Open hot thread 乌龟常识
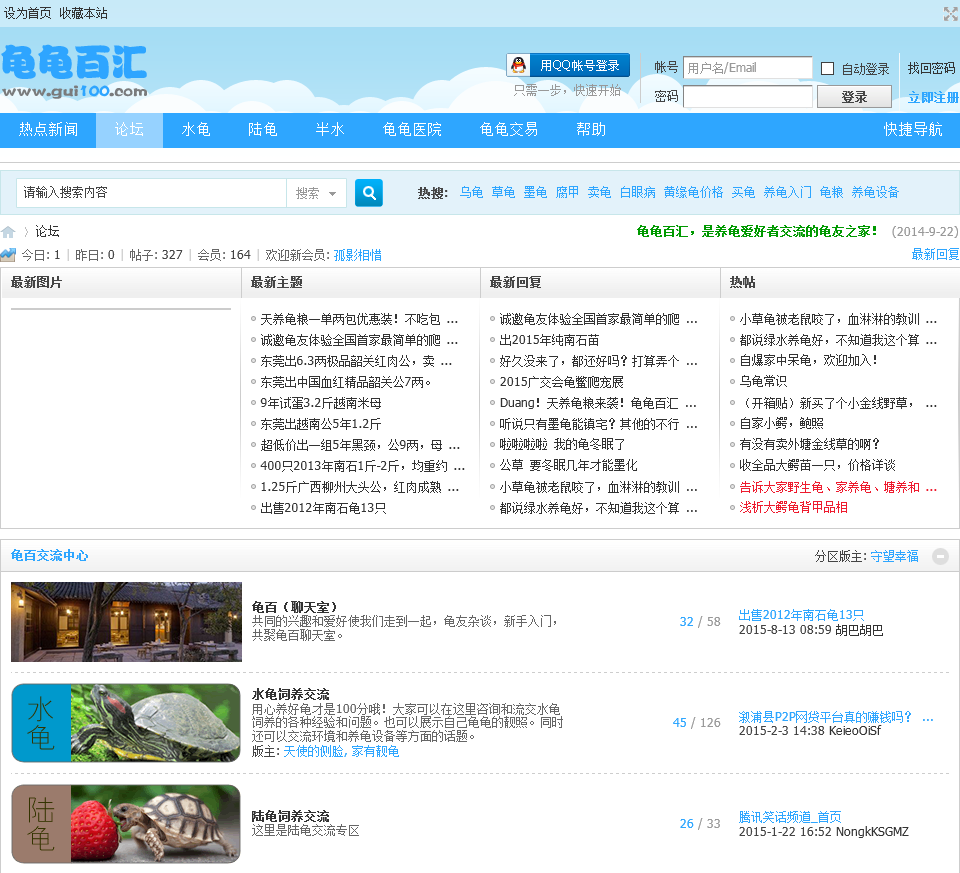The height and width of the screenshot is (873, 960). coord(763,381)
